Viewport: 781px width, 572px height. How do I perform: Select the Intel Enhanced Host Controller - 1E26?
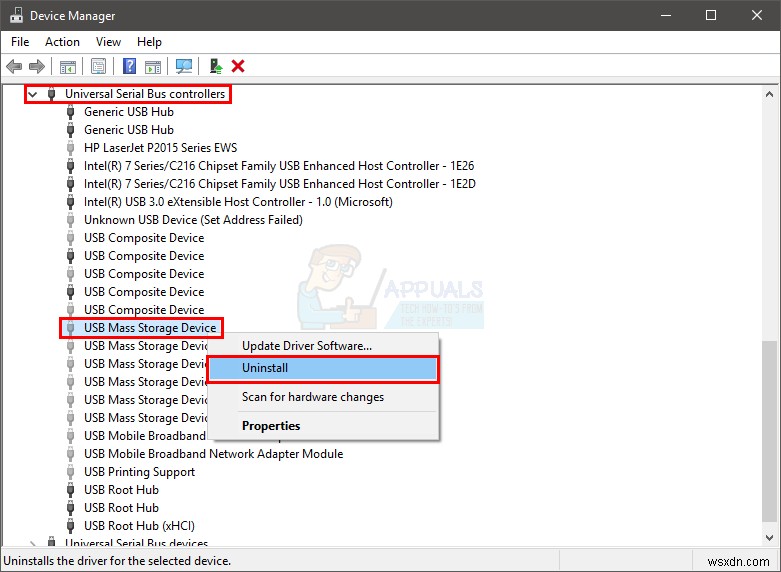click(x=279, y=166)
